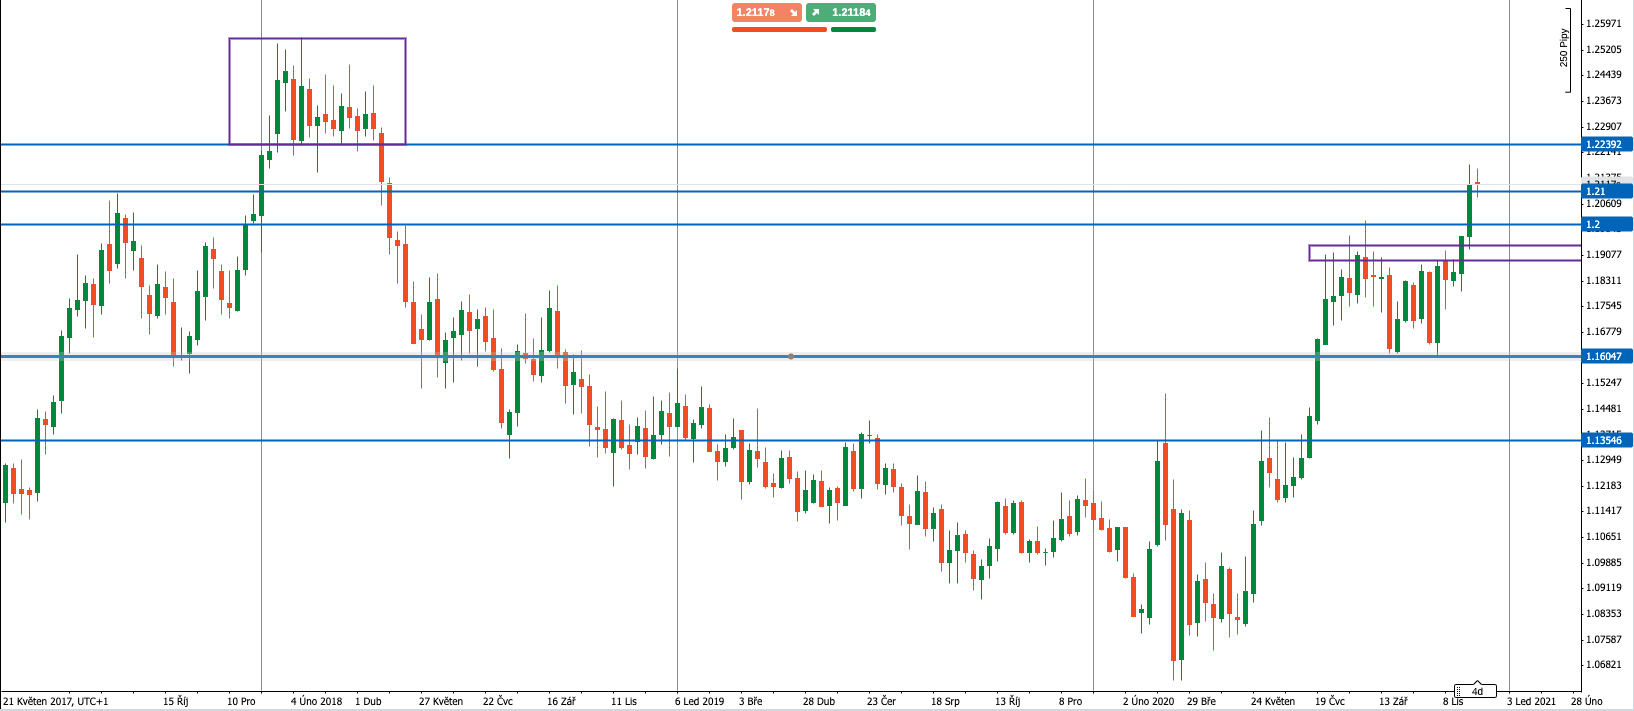Image resolution: width=1634 pixels, height=711 pixels.
Task: Click the 1.10651 price axis value
Action: 1604,536
